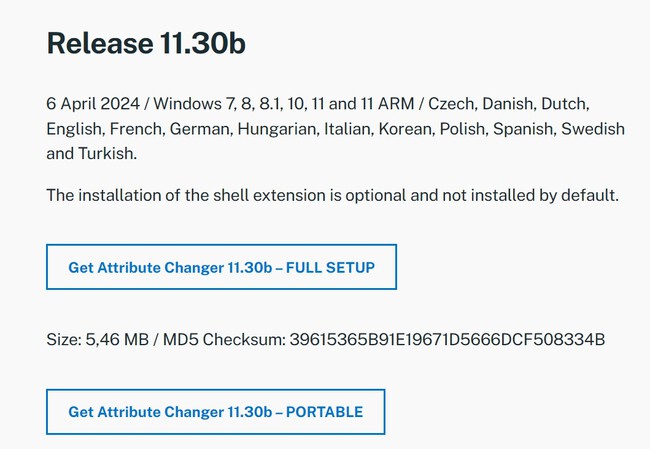650x449 pixels.
Task: Click the 6 April 2024 release date
Action: click(x=93, y=104)
